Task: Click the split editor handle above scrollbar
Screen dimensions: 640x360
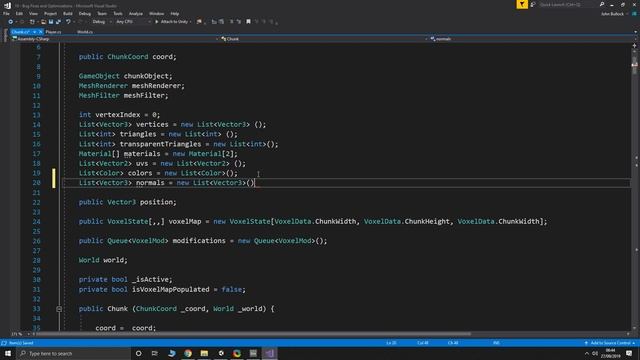Action: coord(634,45)
